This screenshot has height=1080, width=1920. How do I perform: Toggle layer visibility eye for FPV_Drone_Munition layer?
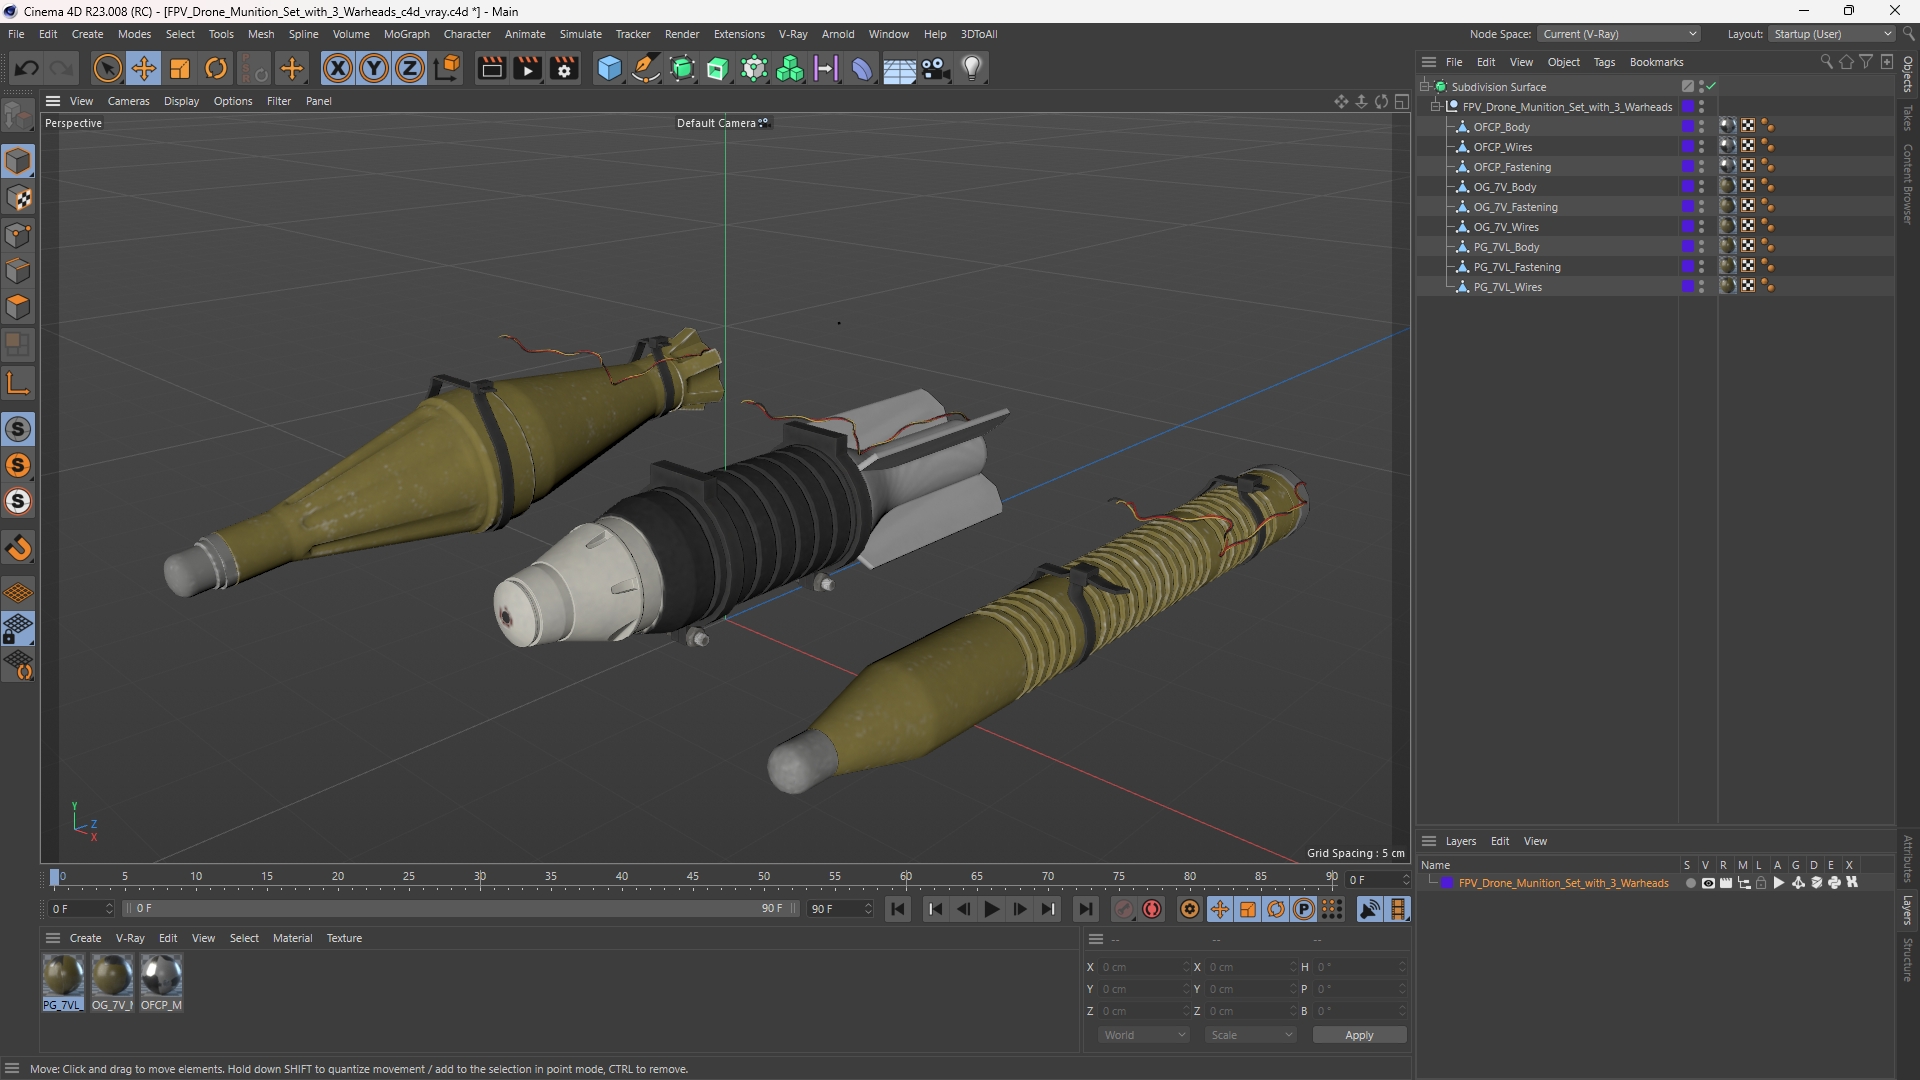[1708, 883]
